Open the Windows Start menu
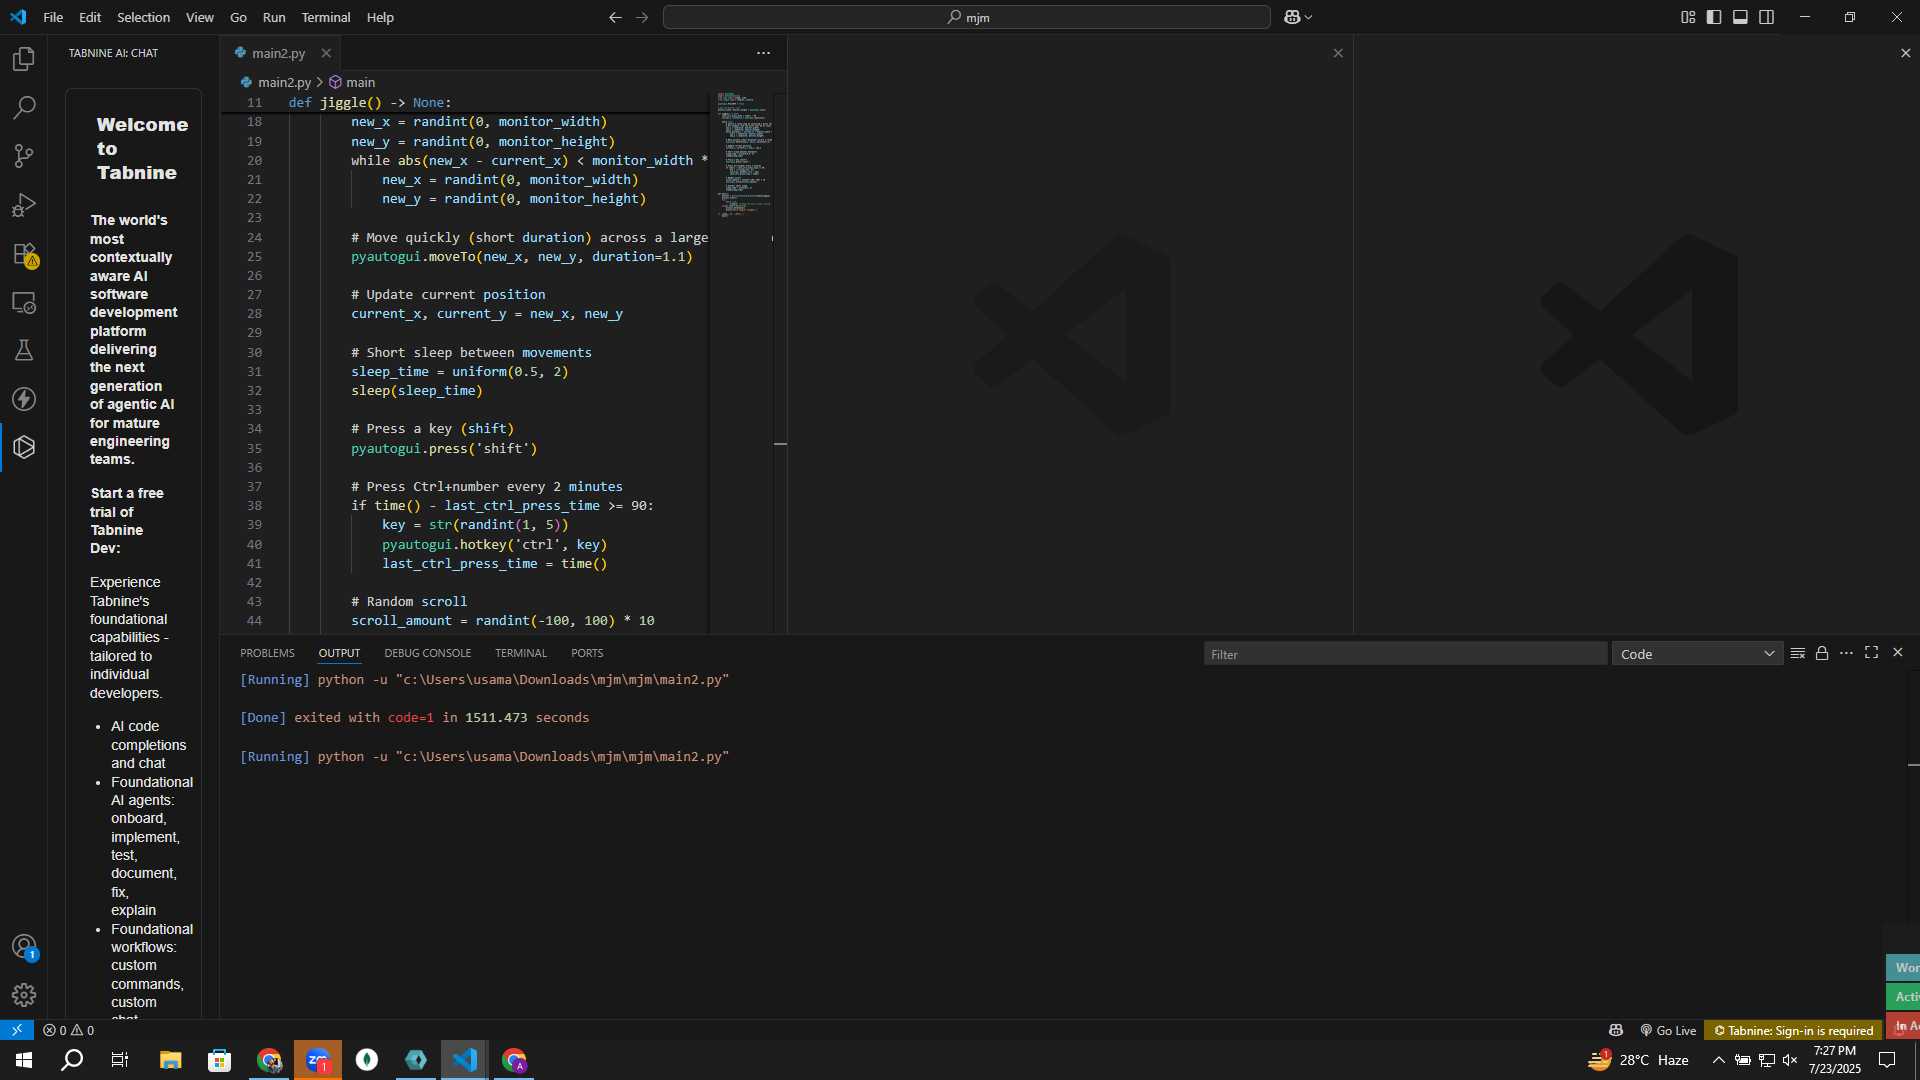The image size is (1920, 1080). pos(24,1060)
